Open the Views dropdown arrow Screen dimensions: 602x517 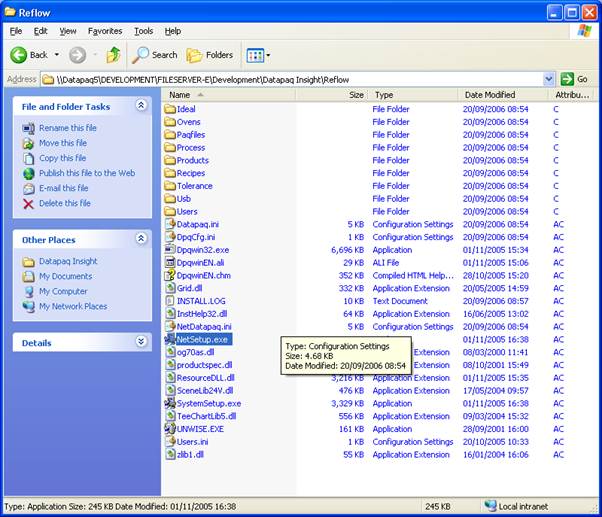pyautogui.click(x=268, y=55)
